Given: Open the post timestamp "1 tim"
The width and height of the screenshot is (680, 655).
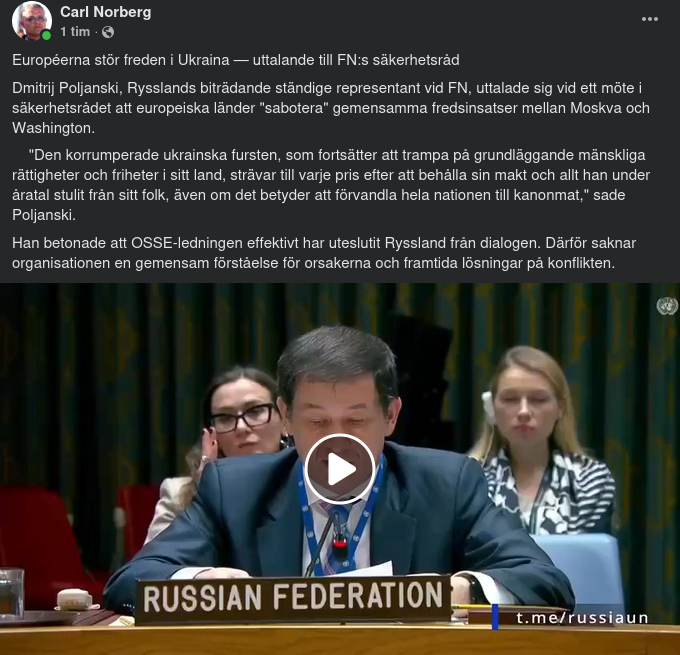Looking at the screenshot, I should 75,32.
